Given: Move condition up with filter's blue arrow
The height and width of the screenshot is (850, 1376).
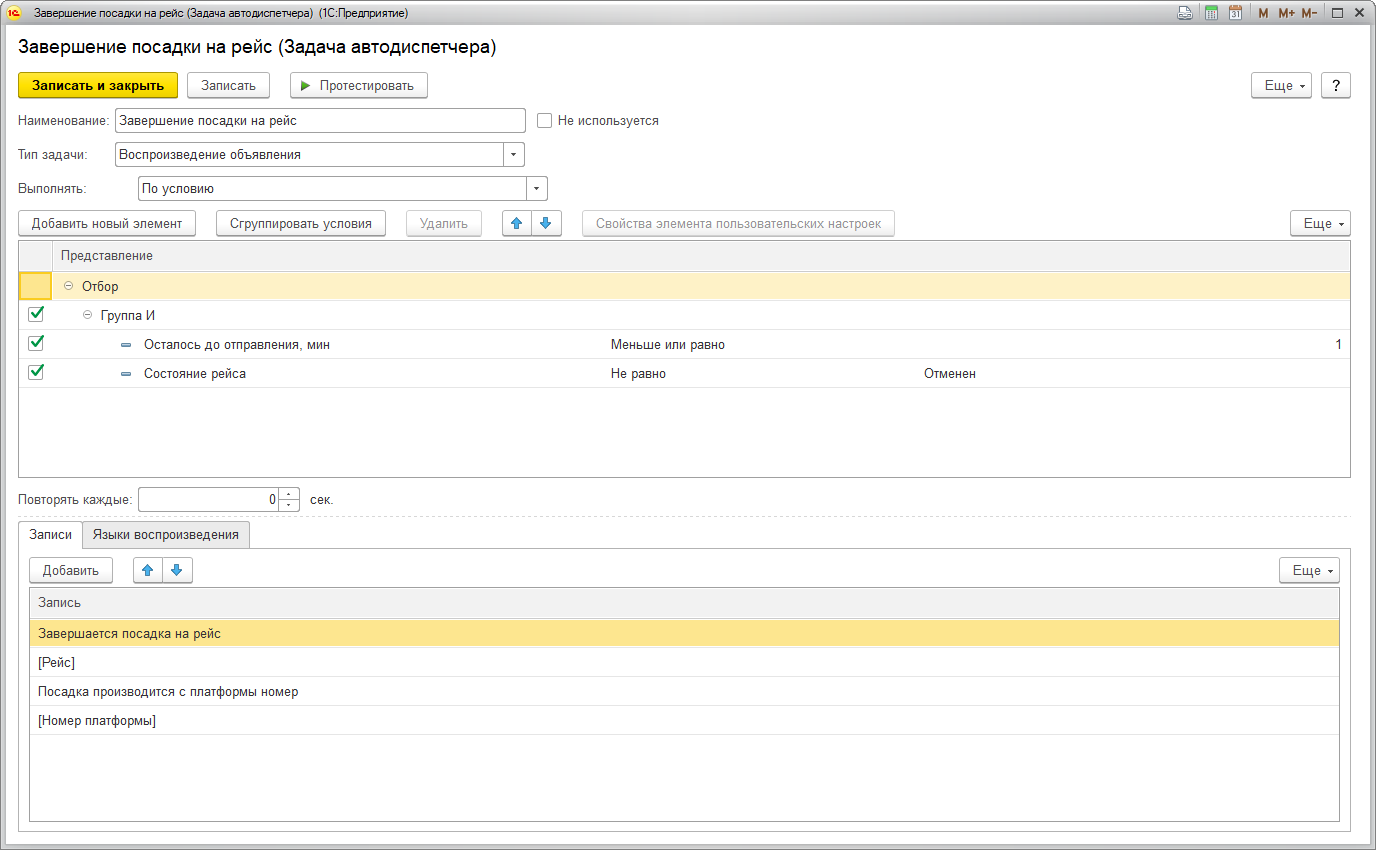Looking at the screenshot, I should (x=517, y=223).
